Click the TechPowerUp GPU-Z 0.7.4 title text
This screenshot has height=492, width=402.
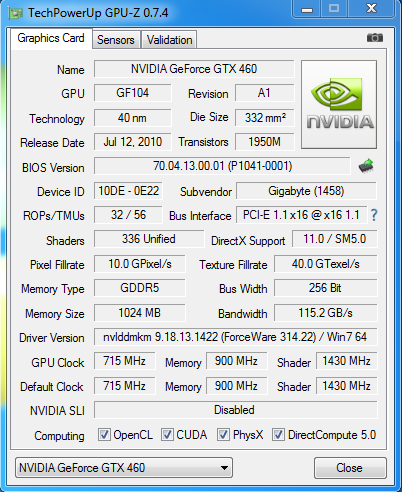(98, 13)
